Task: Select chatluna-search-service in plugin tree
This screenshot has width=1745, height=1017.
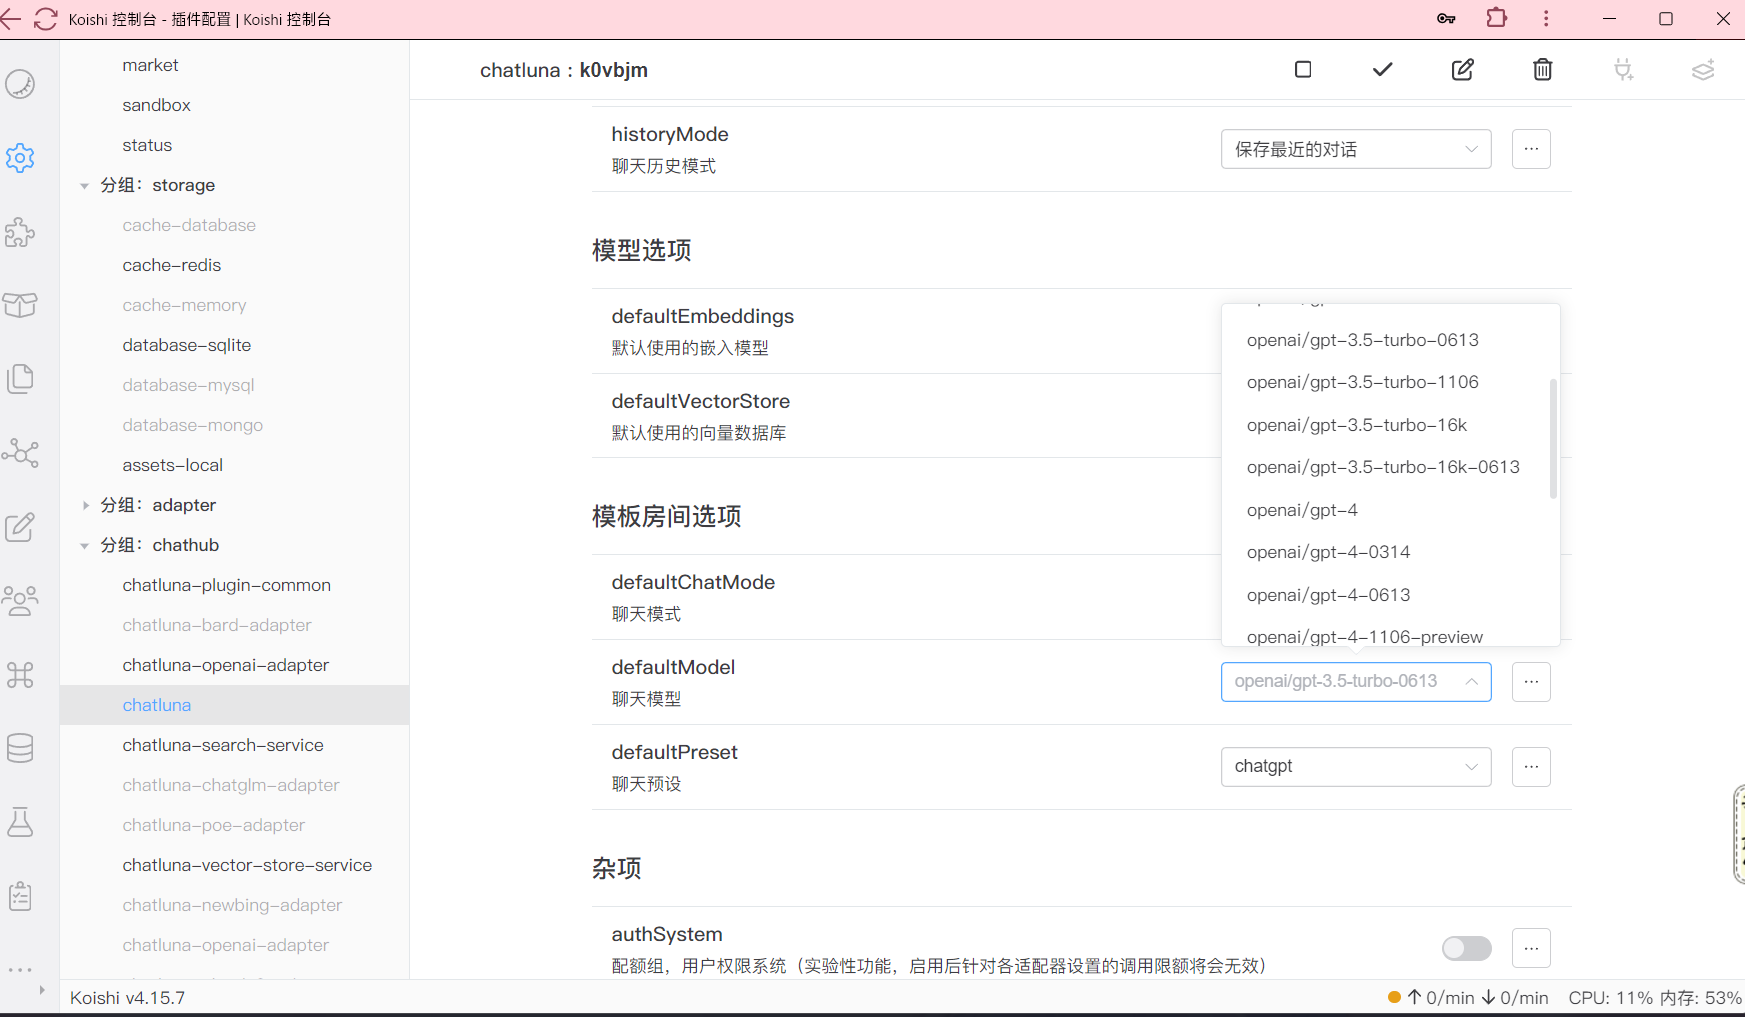Action: click(223, 745)
